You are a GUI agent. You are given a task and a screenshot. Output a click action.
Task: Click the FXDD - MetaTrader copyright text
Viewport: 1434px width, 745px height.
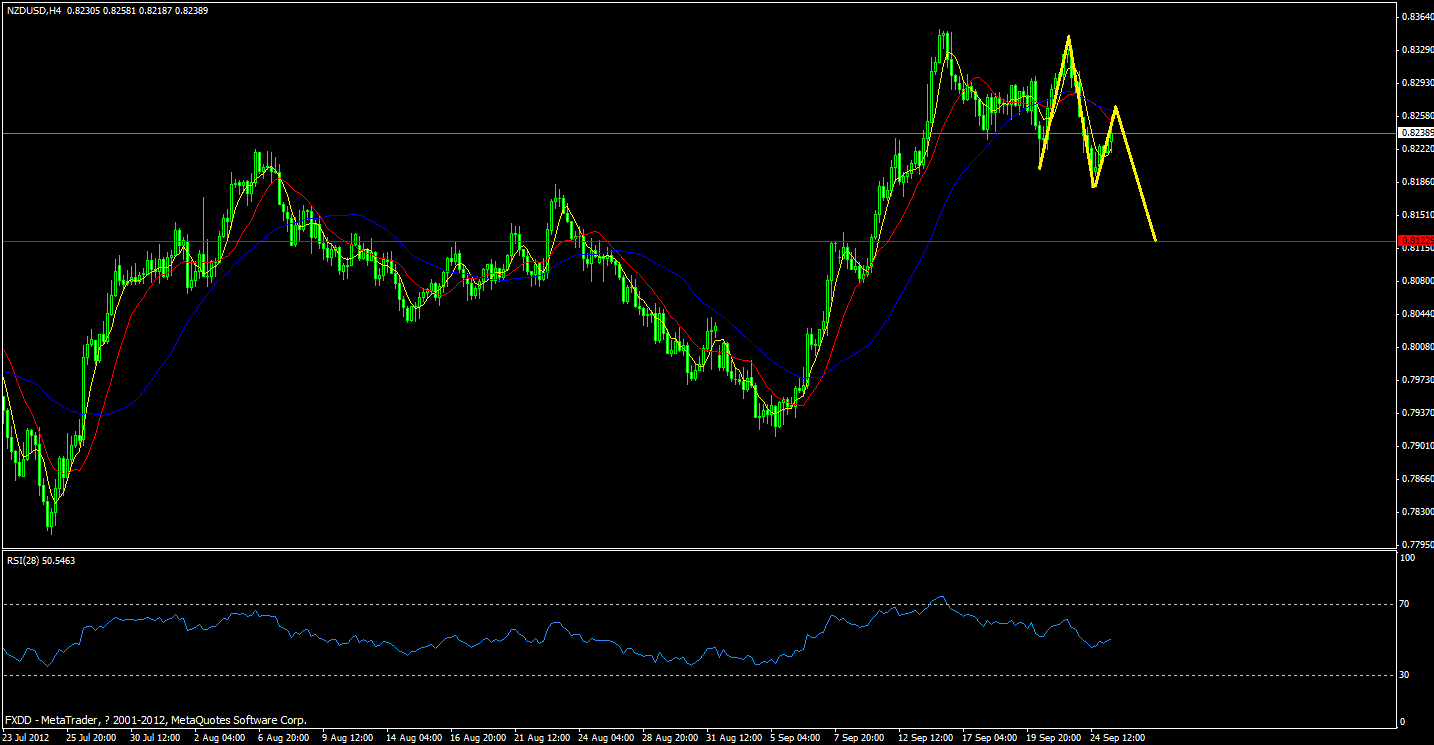(x=155, y=719)
